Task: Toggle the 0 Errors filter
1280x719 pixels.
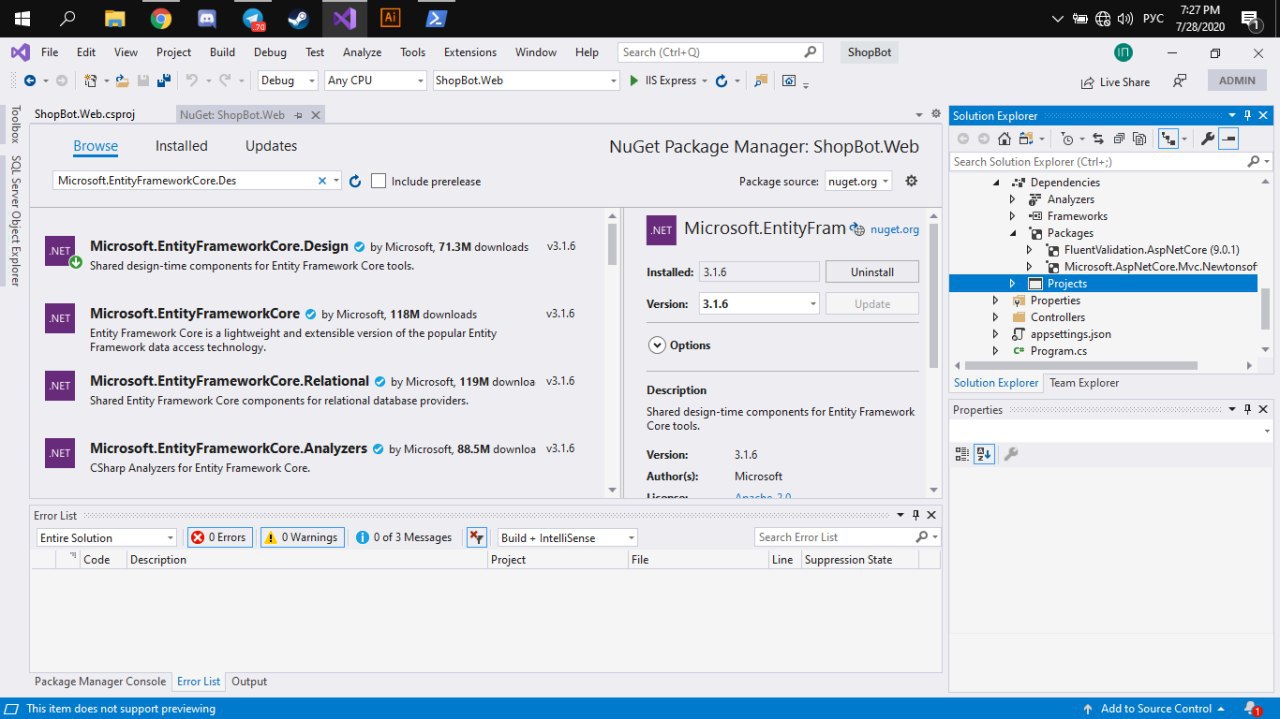Action: tap(219, 537)
